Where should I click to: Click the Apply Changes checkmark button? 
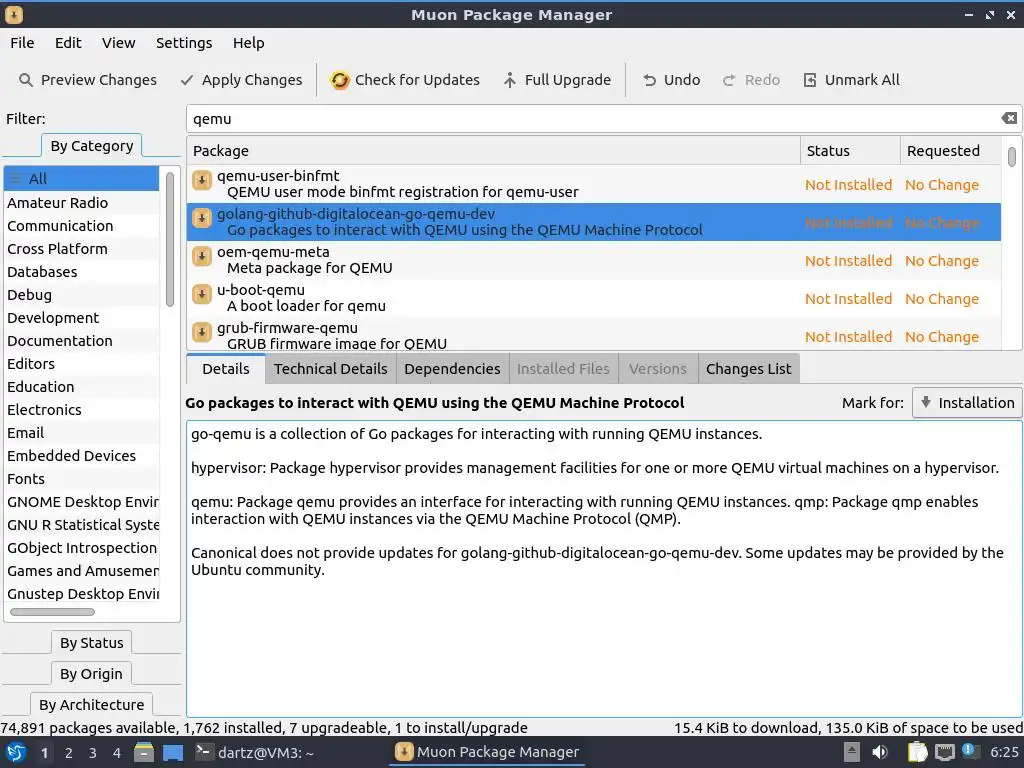242,80
